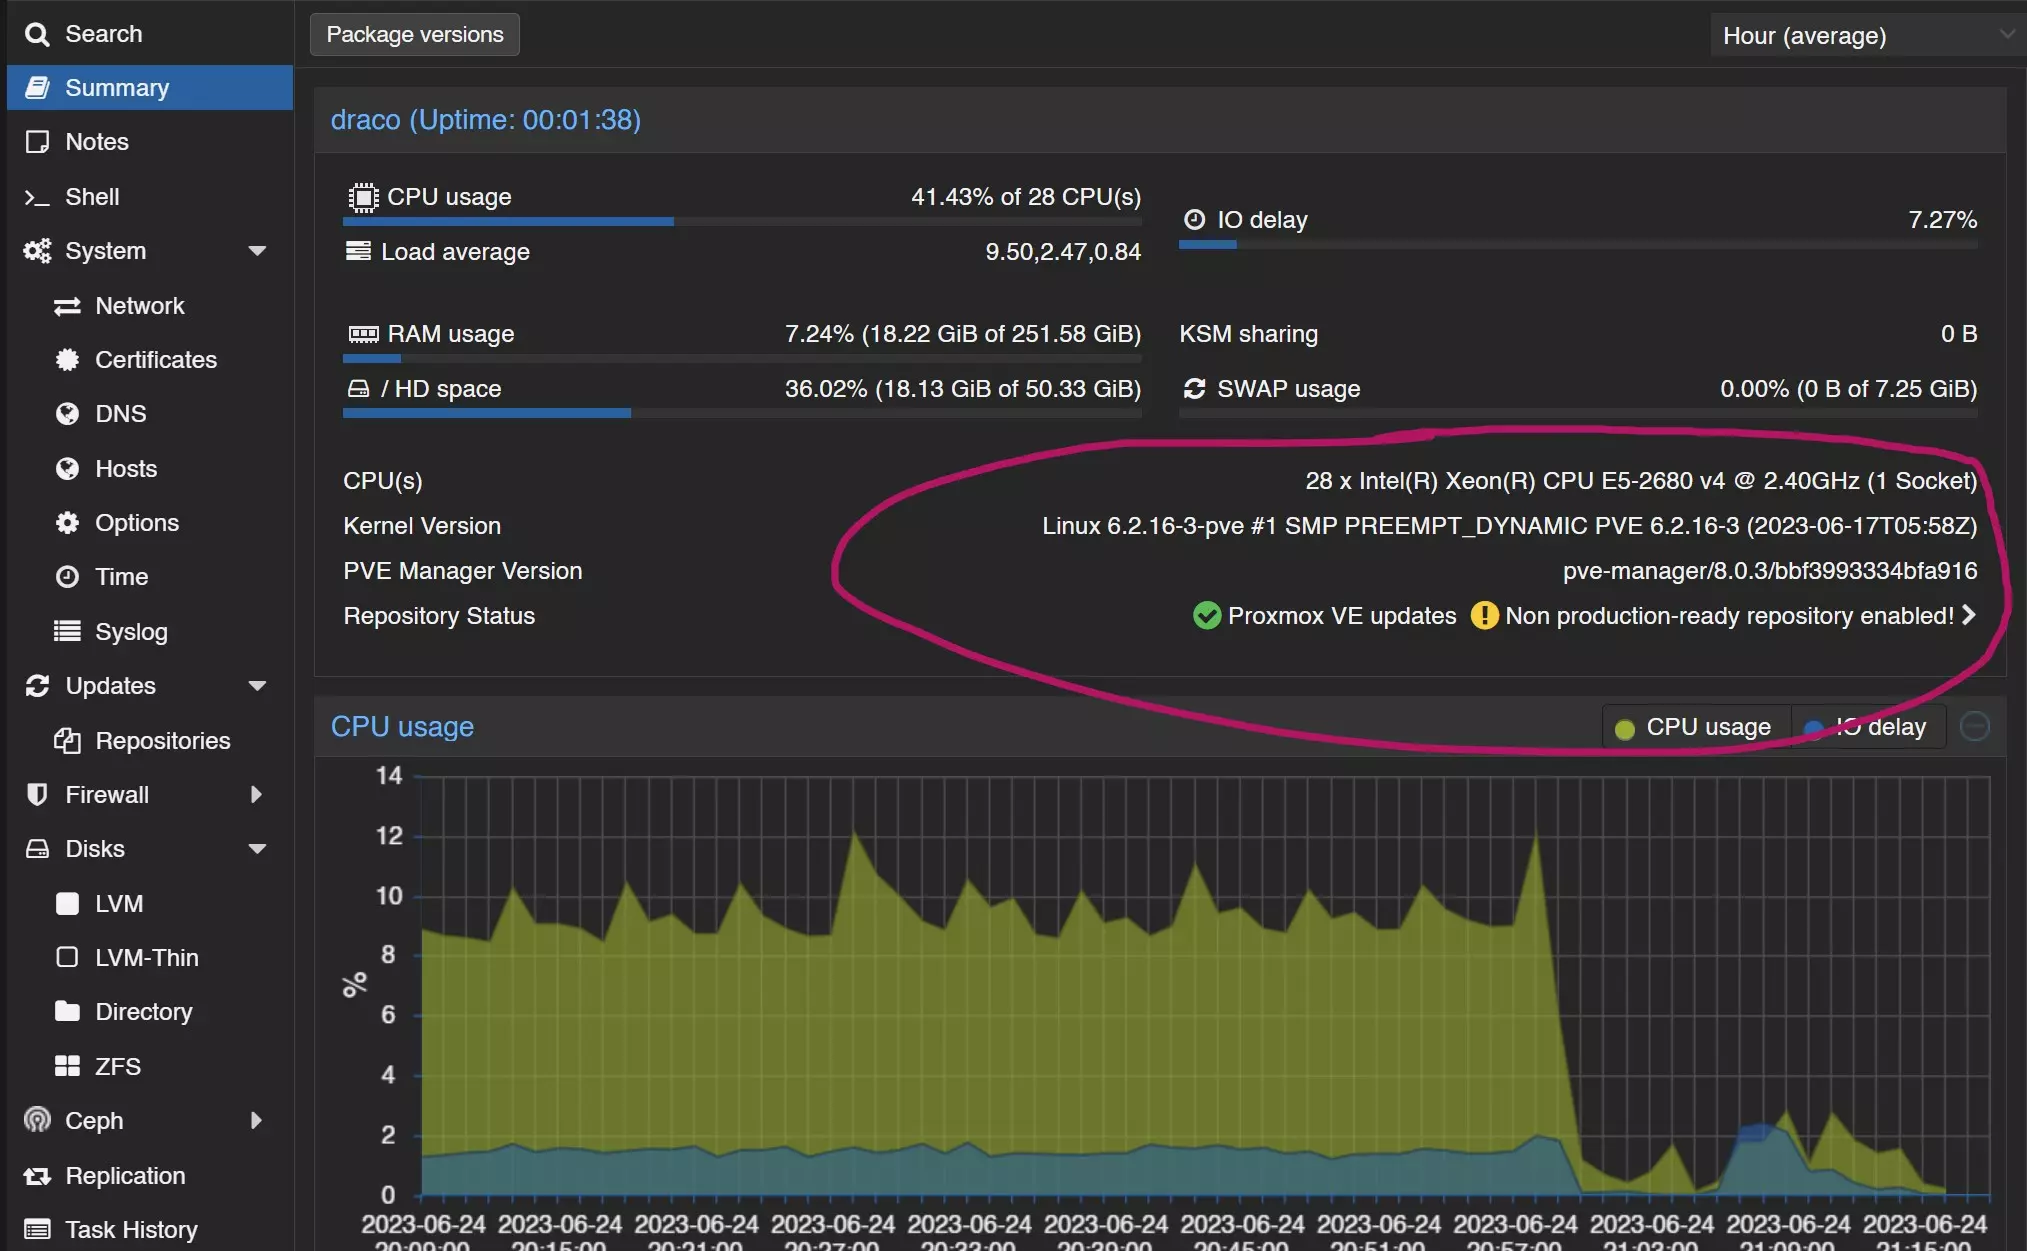Click the Search magnifier icon in sidebar
This screenshot has height=1251, width=2027.
(x=37, y=34)
